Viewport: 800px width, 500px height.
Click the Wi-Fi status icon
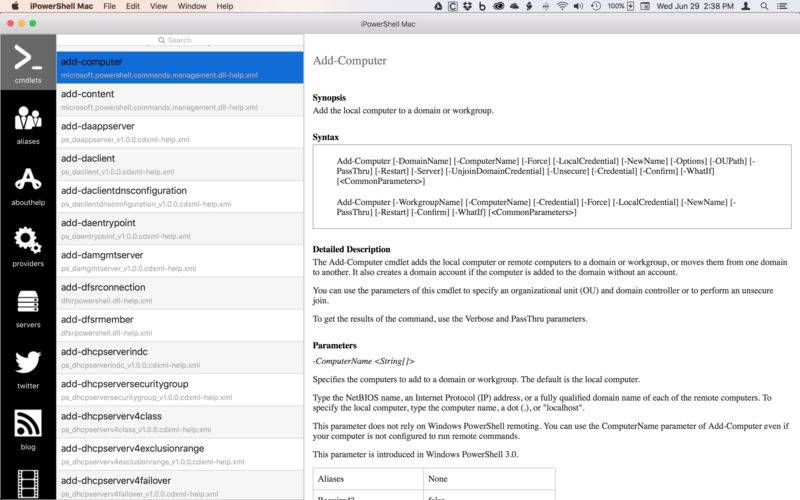tap(562, 6)
